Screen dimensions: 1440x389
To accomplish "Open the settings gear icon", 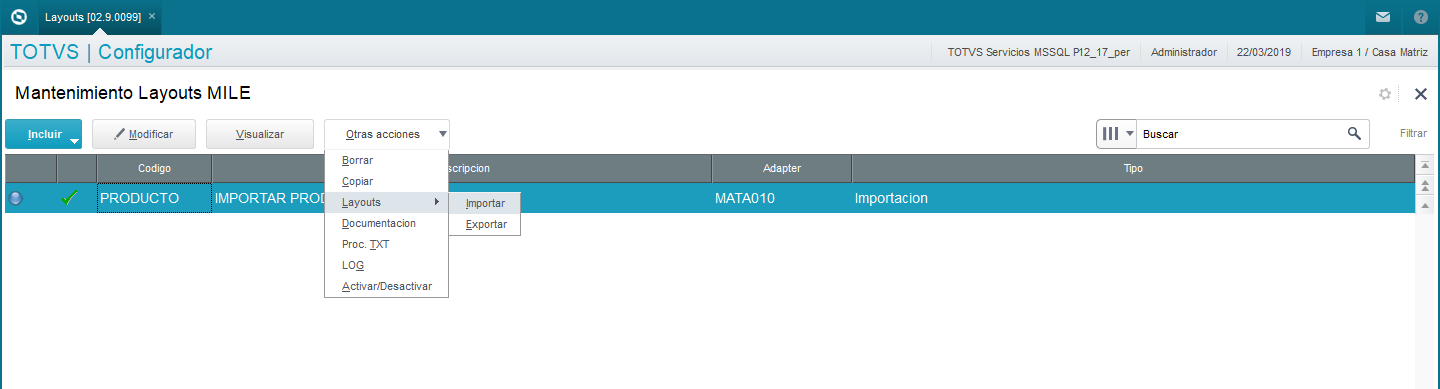I will (x=1385, y=94).
